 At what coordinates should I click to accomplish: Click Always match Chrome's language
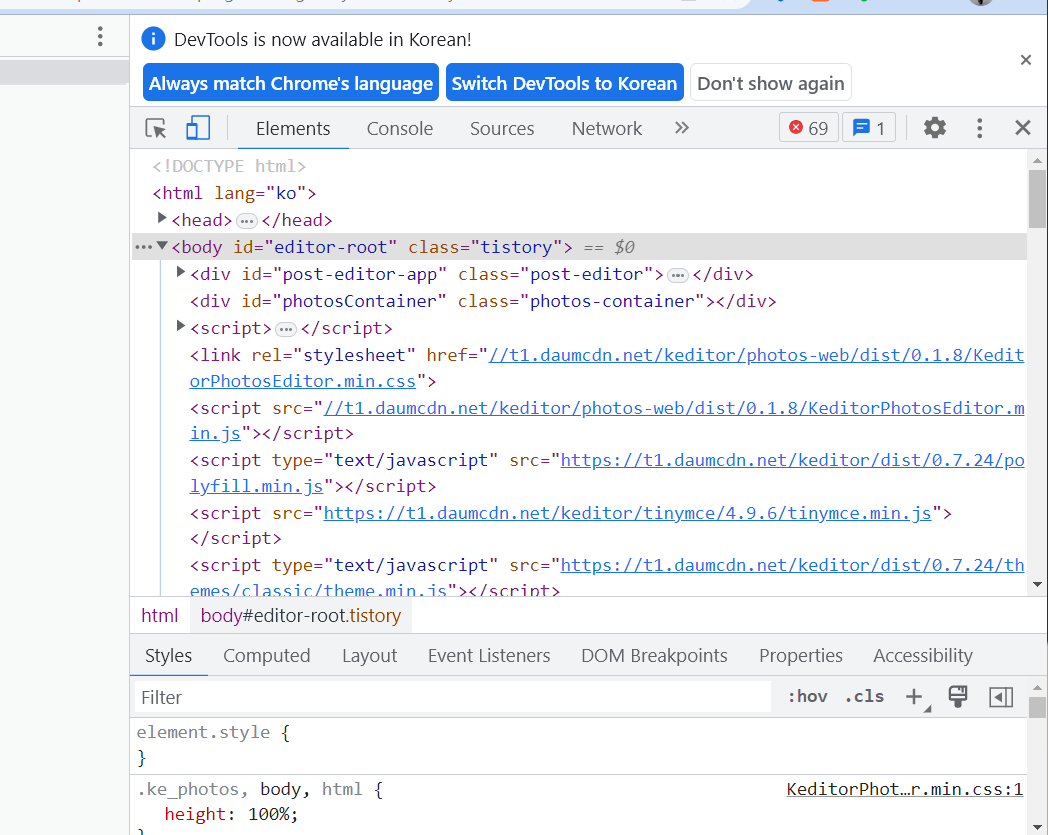[x=291, y=83]
